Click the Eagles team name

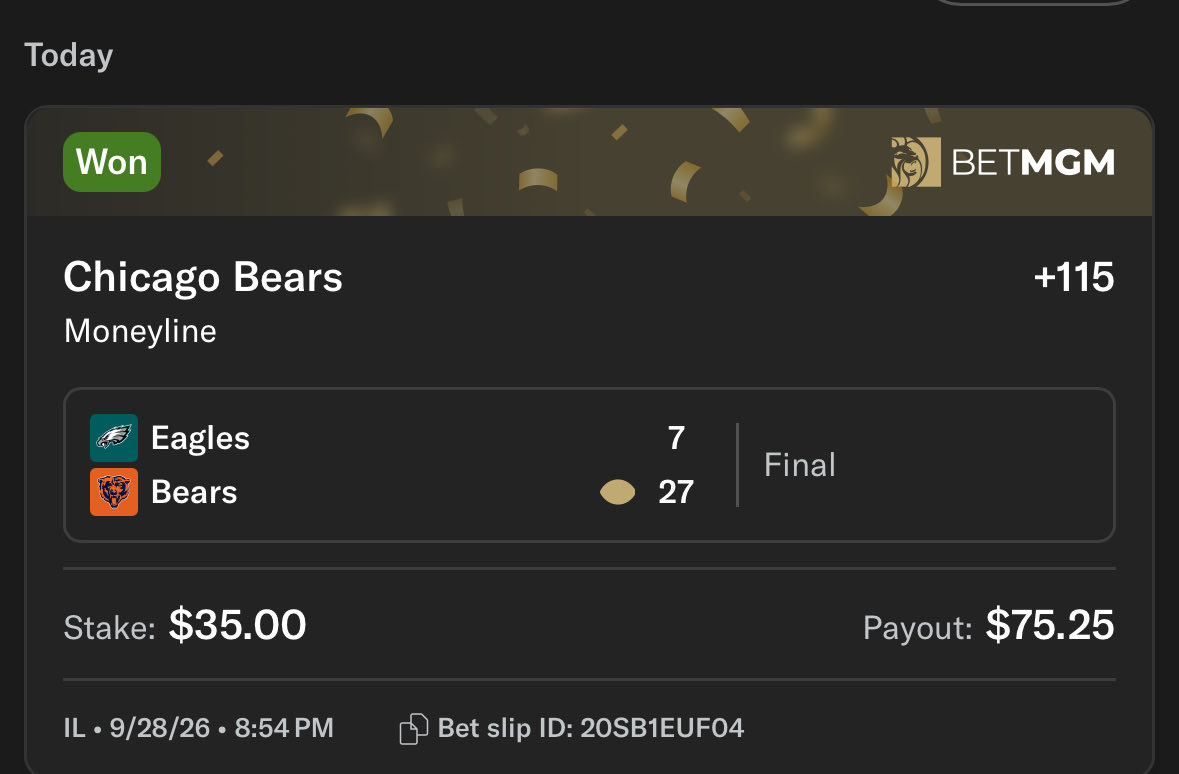pyautogui.click(x=200, y=439)
